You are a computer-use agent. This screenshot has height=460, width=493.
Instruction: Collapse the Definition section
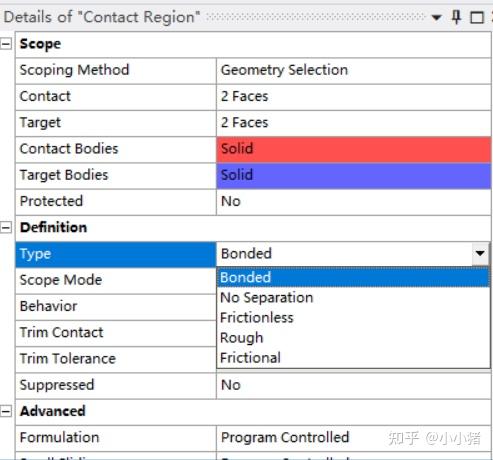(x=6, y=227)
